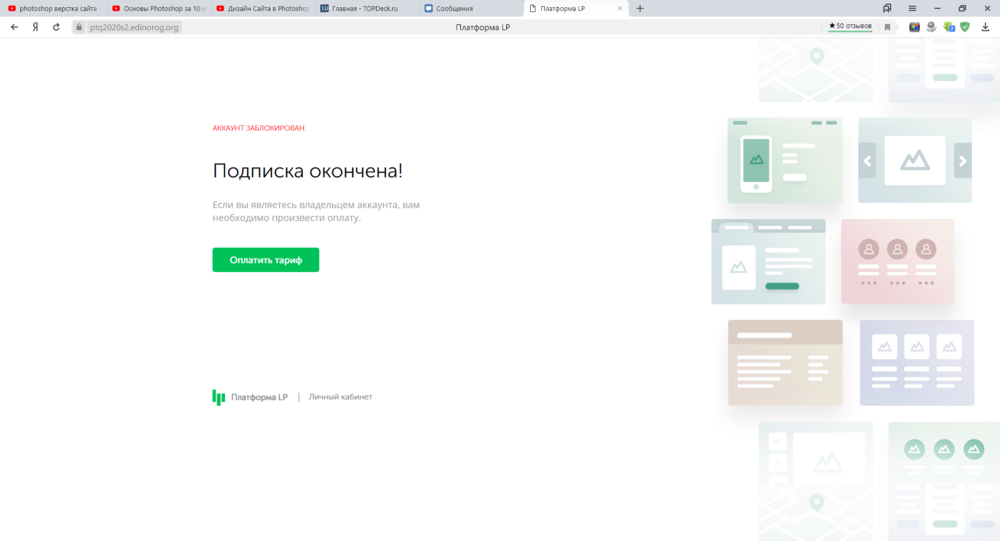Open the bookmarks collections icon in title bar
Image resolution: width=1000 pixels, height=541 pixels.
887,8
